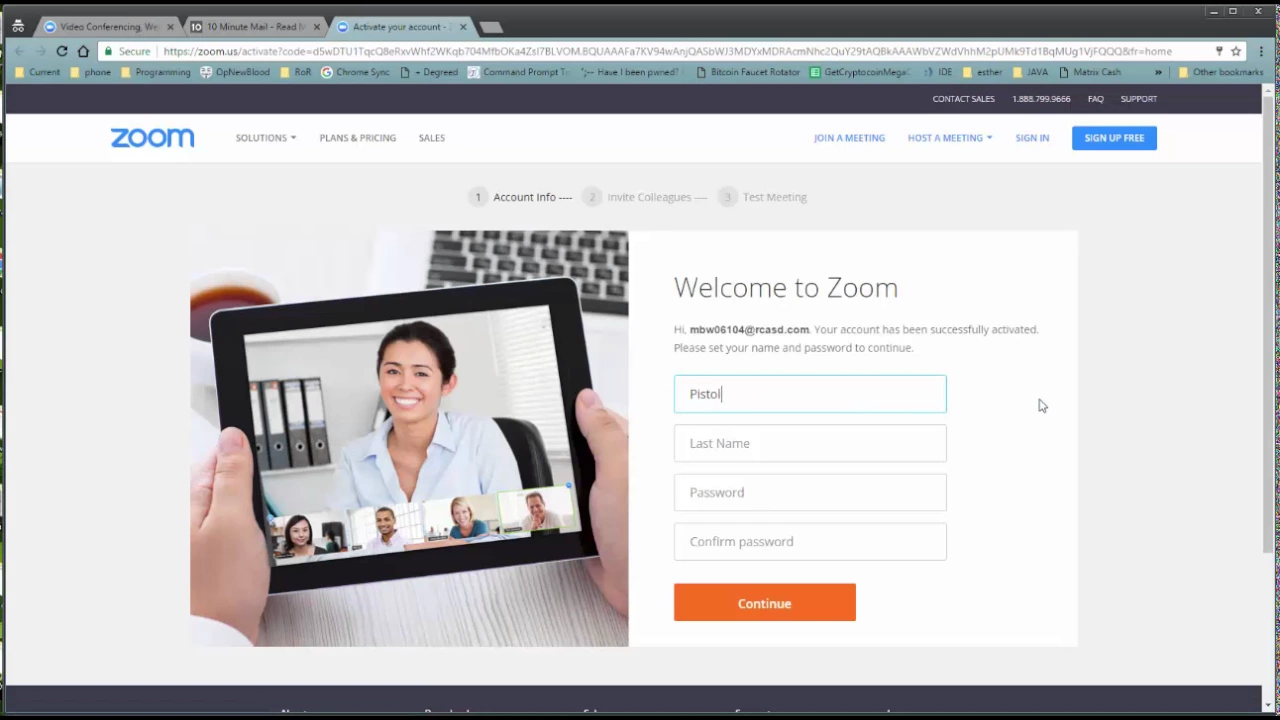Click Sign Up Free button

point(1114,138)
